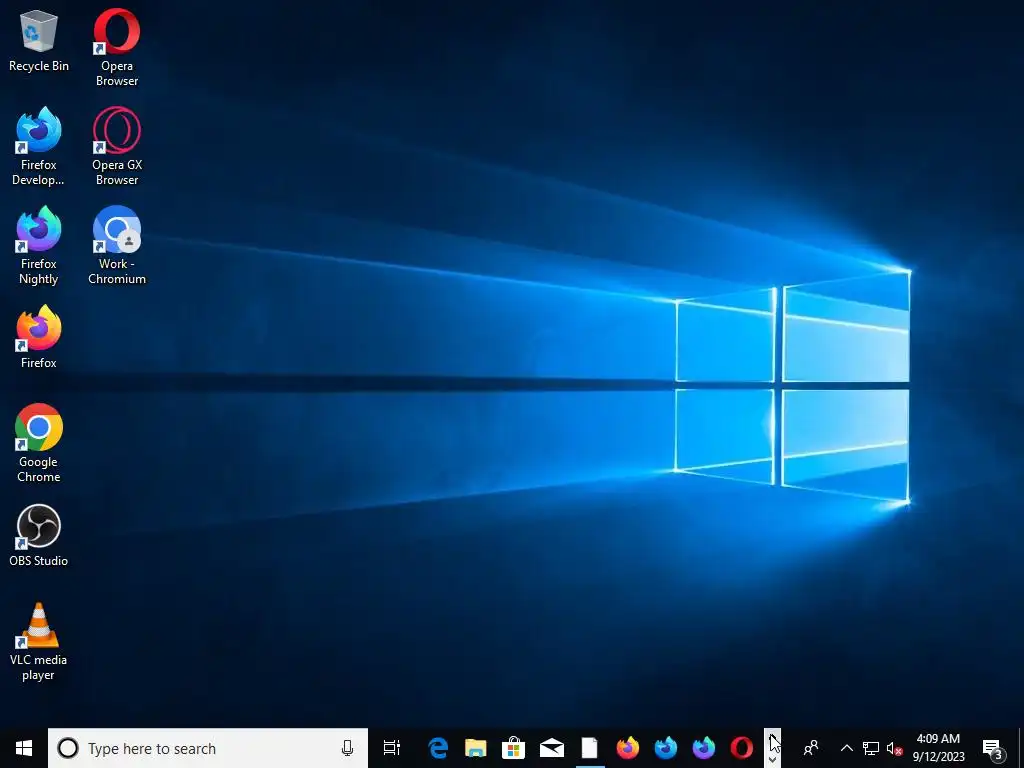Click the Cortana circle in search box
This screenshot has height=768, width=1024.
pos(68,748)
